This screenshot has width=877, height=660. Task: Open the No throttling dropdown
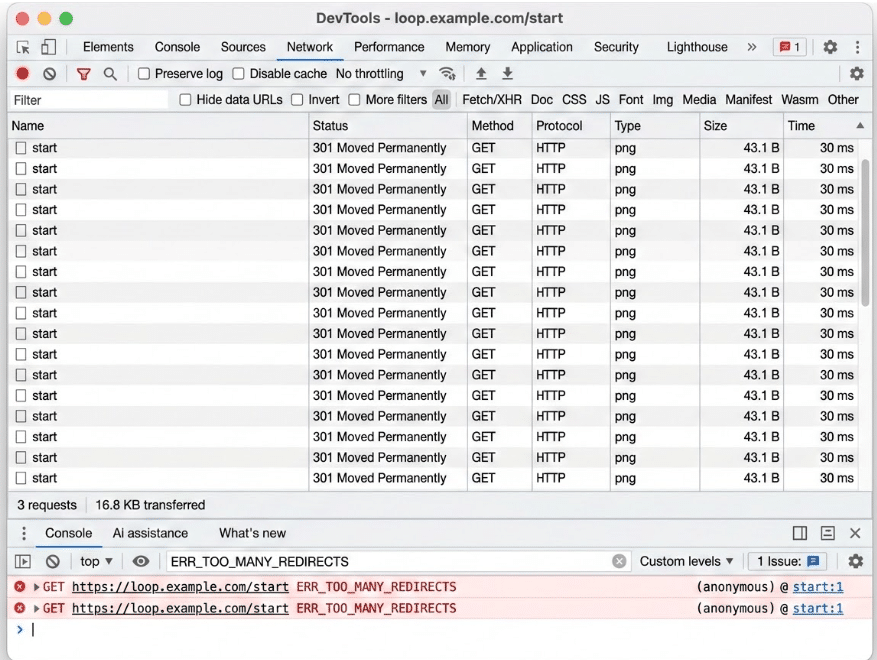(x=381, y=74)
